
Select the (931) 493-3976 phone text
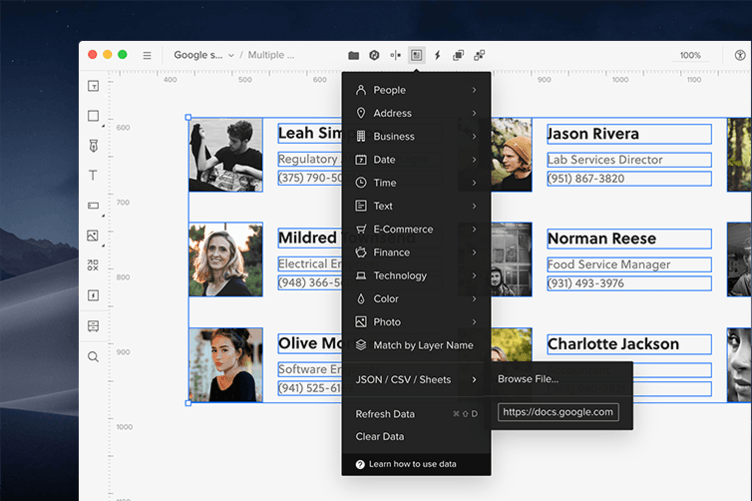tap(629, 283)
